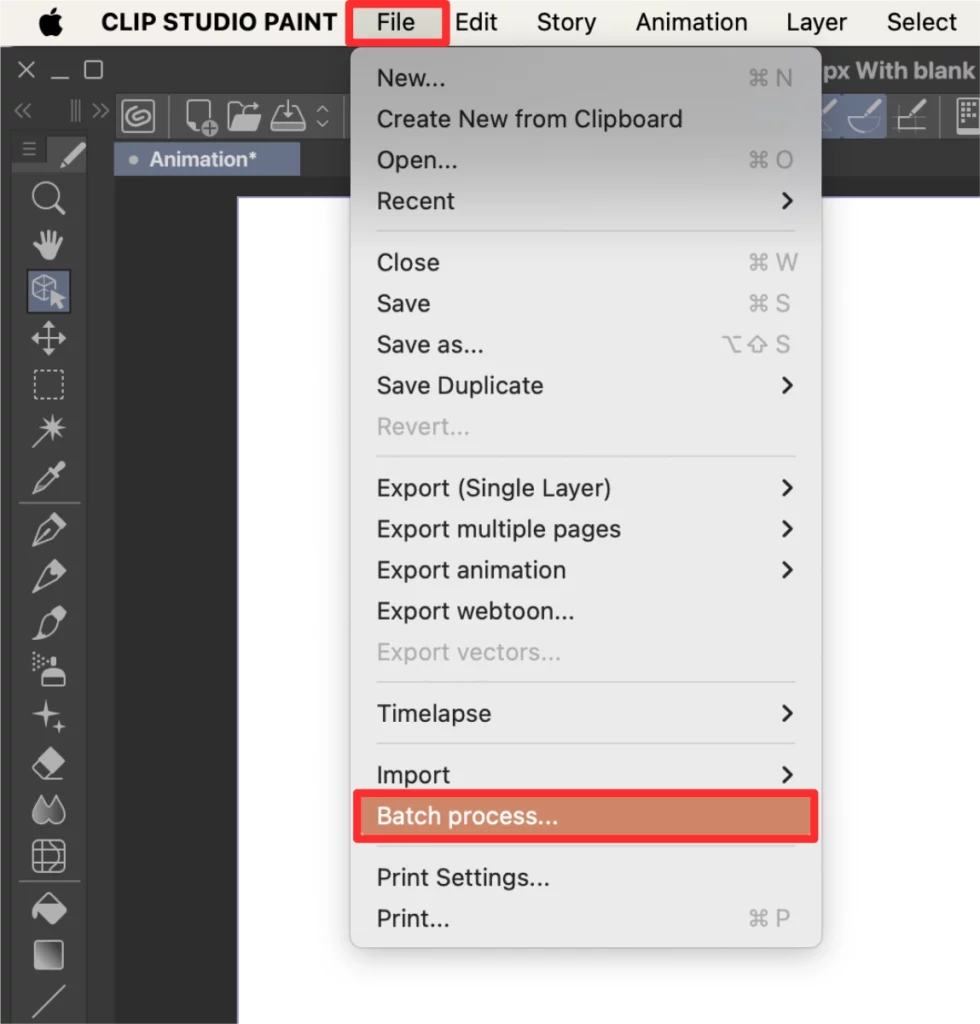Open the Edit menu

click(476, 22)
